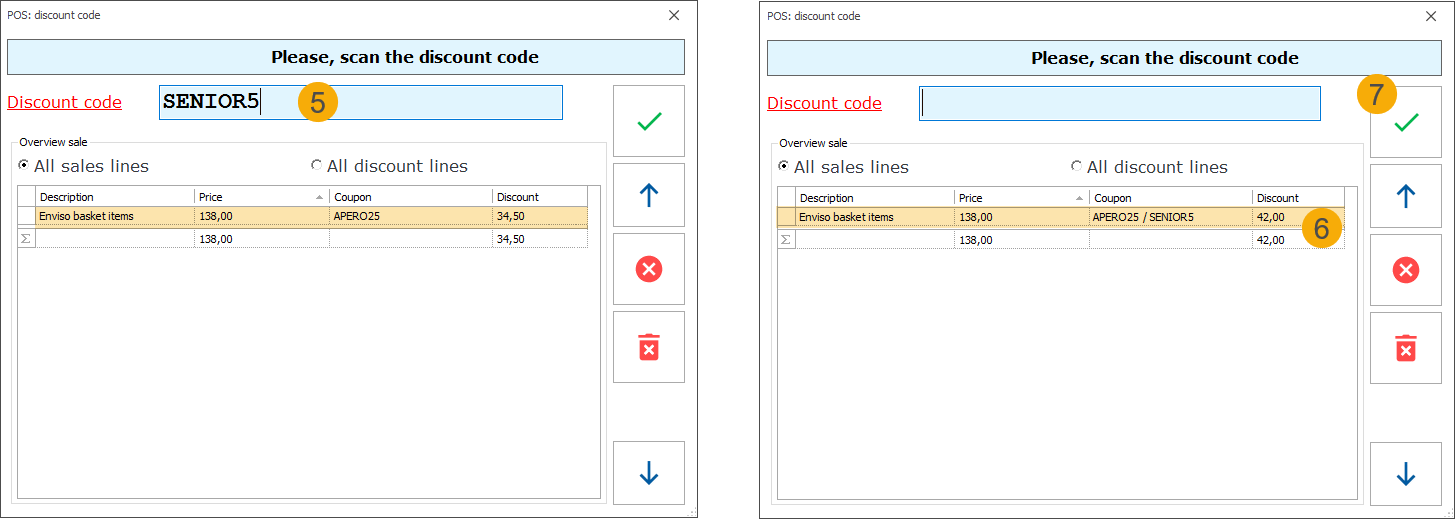This screenshot has width=1455, height=519.
Task: Open the red 'Discount code' link in the left dialog
Action: coord(64,102)
